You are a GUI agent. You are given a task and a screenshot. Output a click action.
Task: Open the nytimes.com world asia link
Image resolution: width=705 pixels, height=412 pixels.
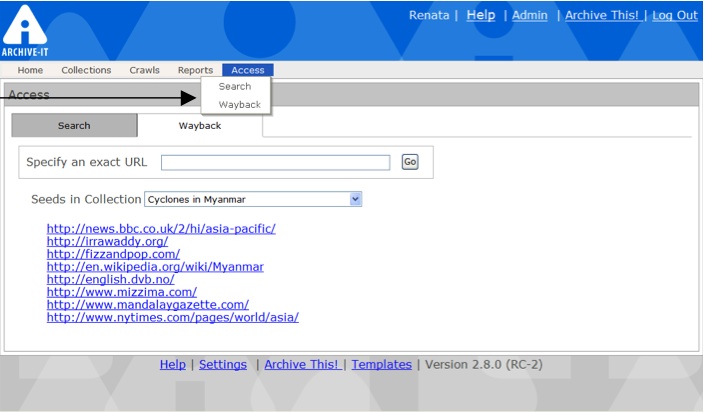tap(172, 318)
